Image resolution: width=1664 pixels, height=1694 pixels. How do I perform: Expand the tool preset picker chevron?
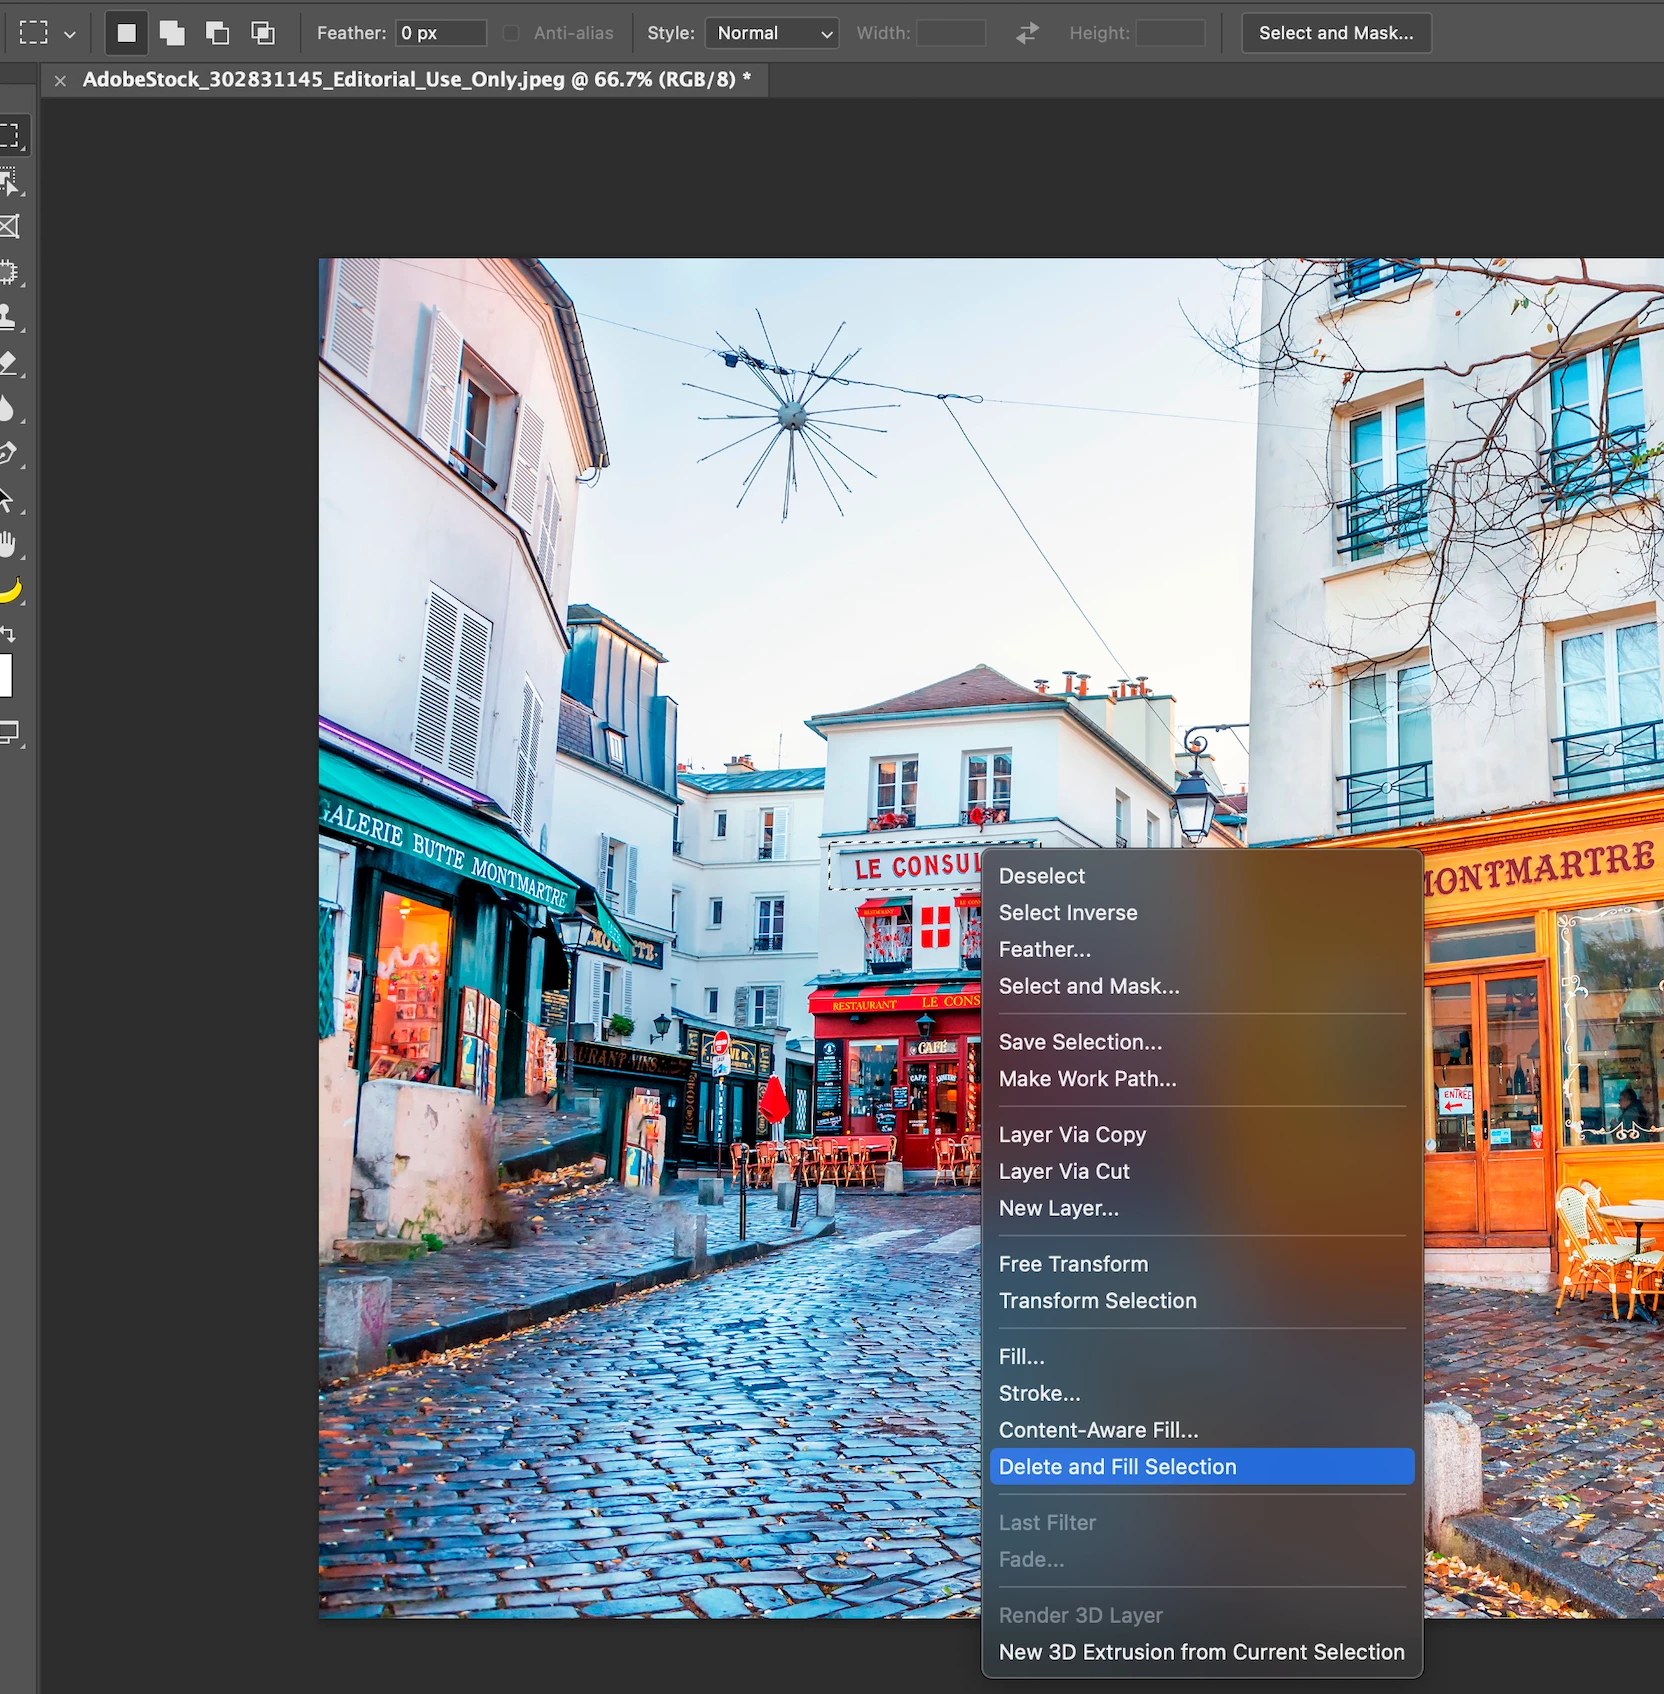70,34
